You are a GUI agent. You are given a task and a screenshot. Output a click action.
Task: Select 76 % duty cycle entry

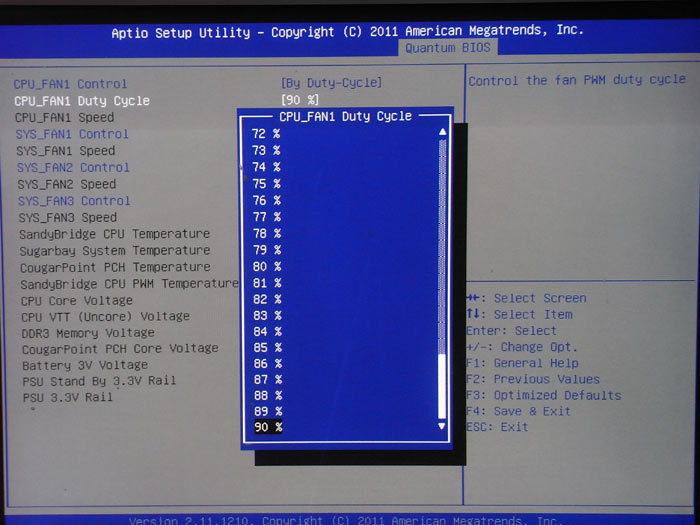pyautogui.click(x=266, y=200)
